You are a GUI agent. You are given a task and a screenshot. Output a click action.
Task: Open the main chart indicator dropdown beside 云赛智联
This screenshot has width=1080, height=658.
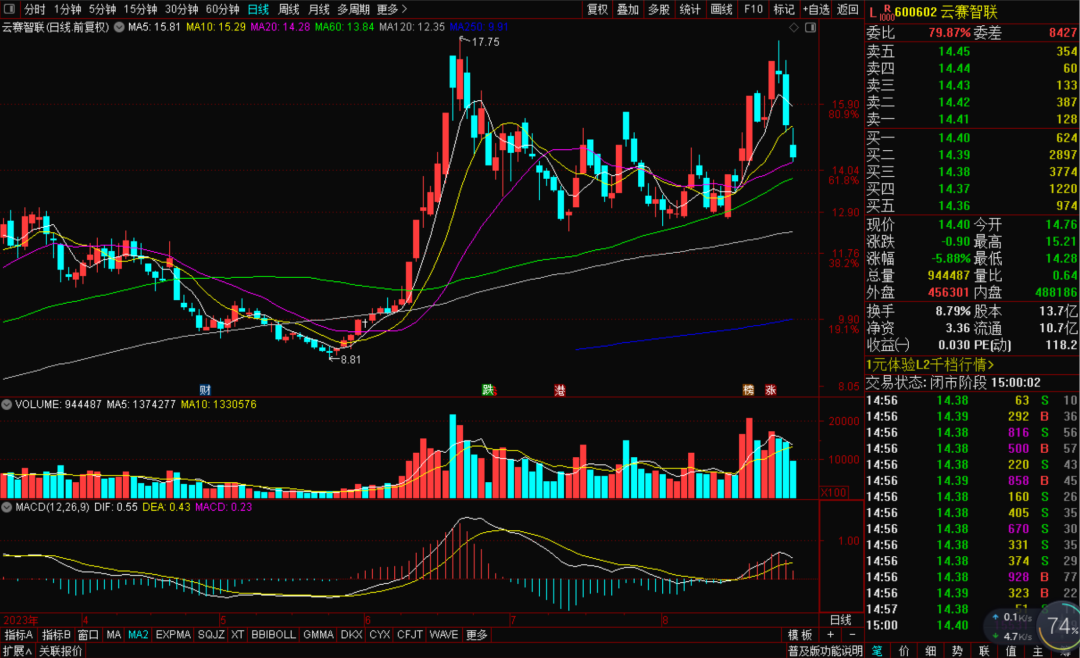pyautogui.click(x=119, y=28)
